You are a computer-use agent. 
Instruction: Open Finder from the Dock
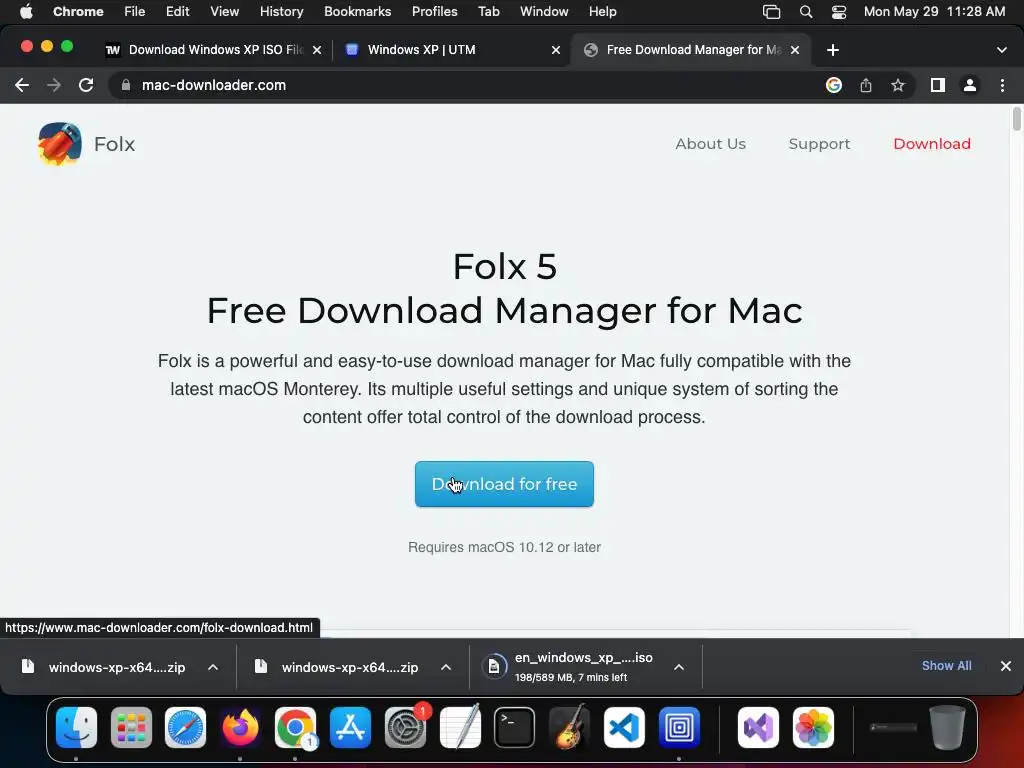pos(76,728)
